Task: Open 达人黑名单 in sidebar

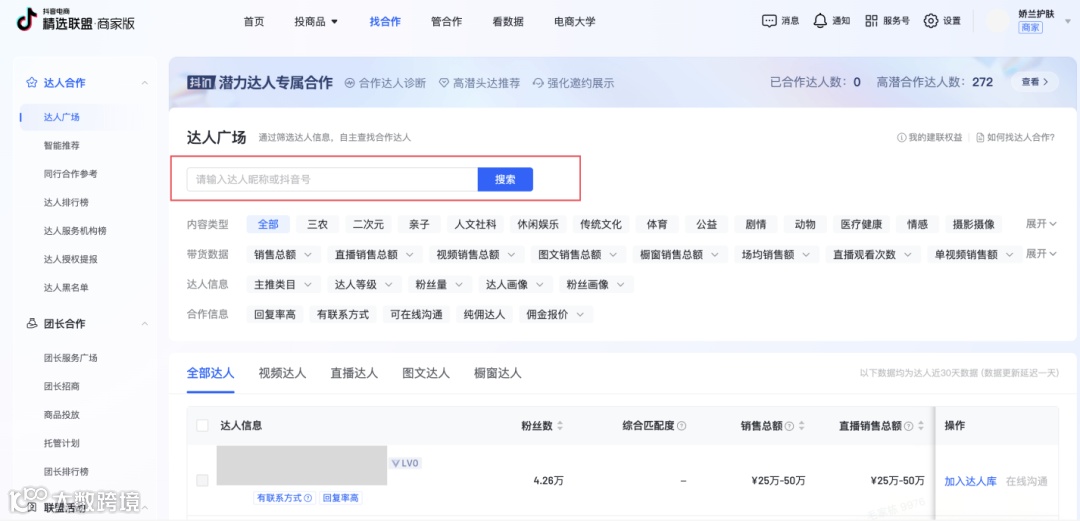Action: pyautogui.click(x=66, y=287)
